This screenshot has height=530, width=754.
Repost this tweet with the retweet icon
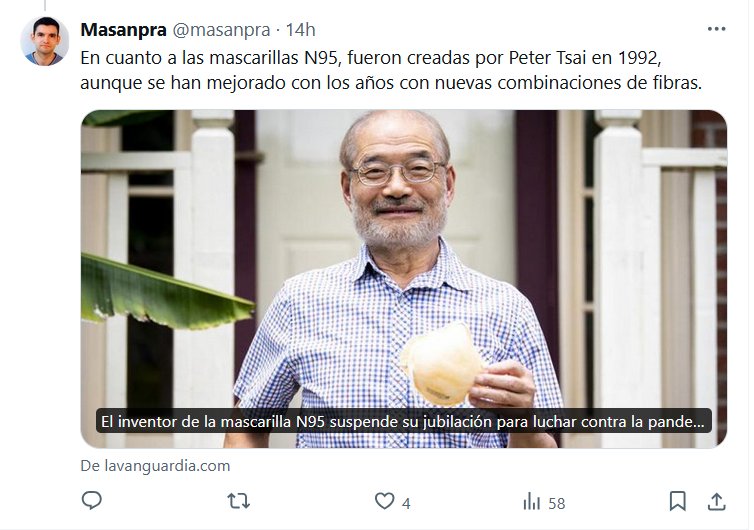[x=239, y=501]
